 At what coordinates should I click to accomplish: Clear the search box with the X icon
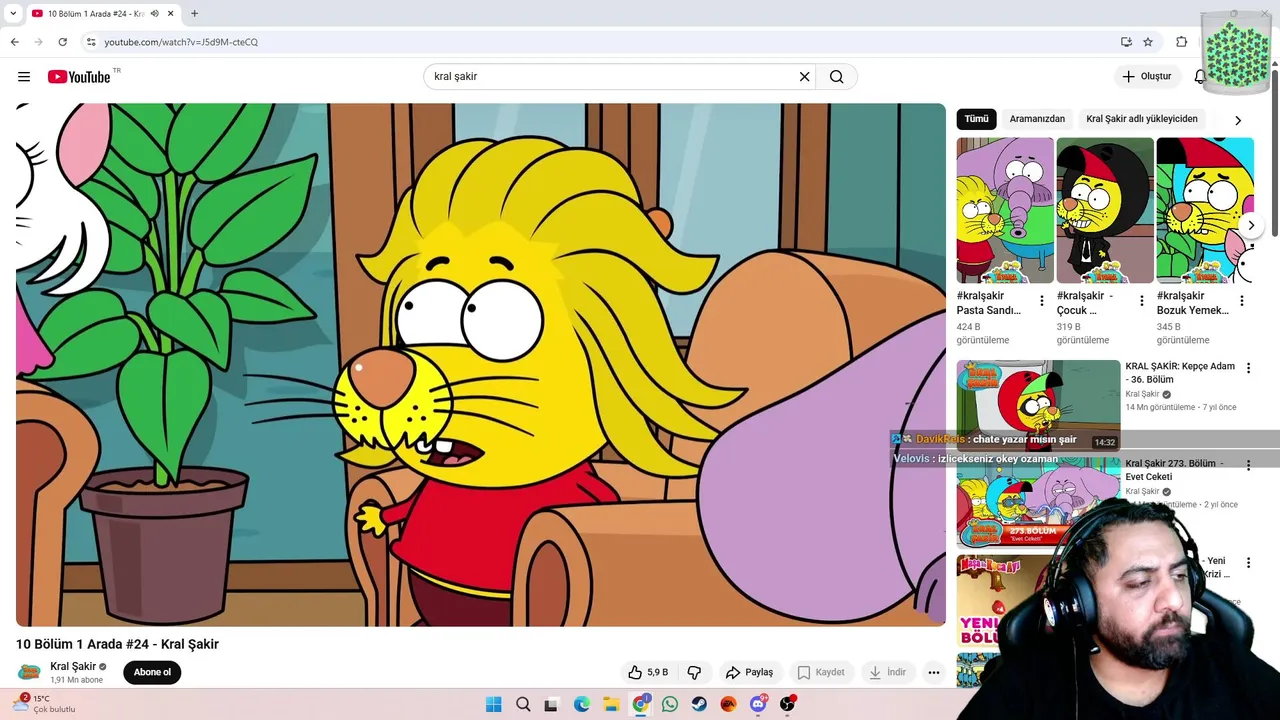[804, 77]
